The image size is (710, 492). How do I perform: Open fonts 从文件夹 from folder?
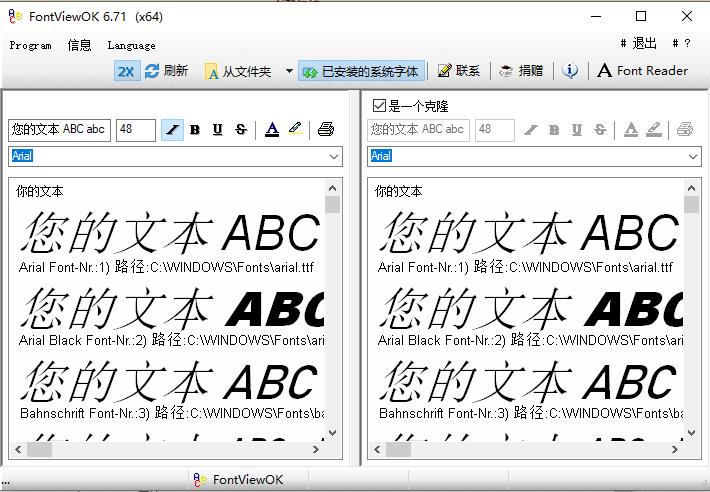point(238,71)
